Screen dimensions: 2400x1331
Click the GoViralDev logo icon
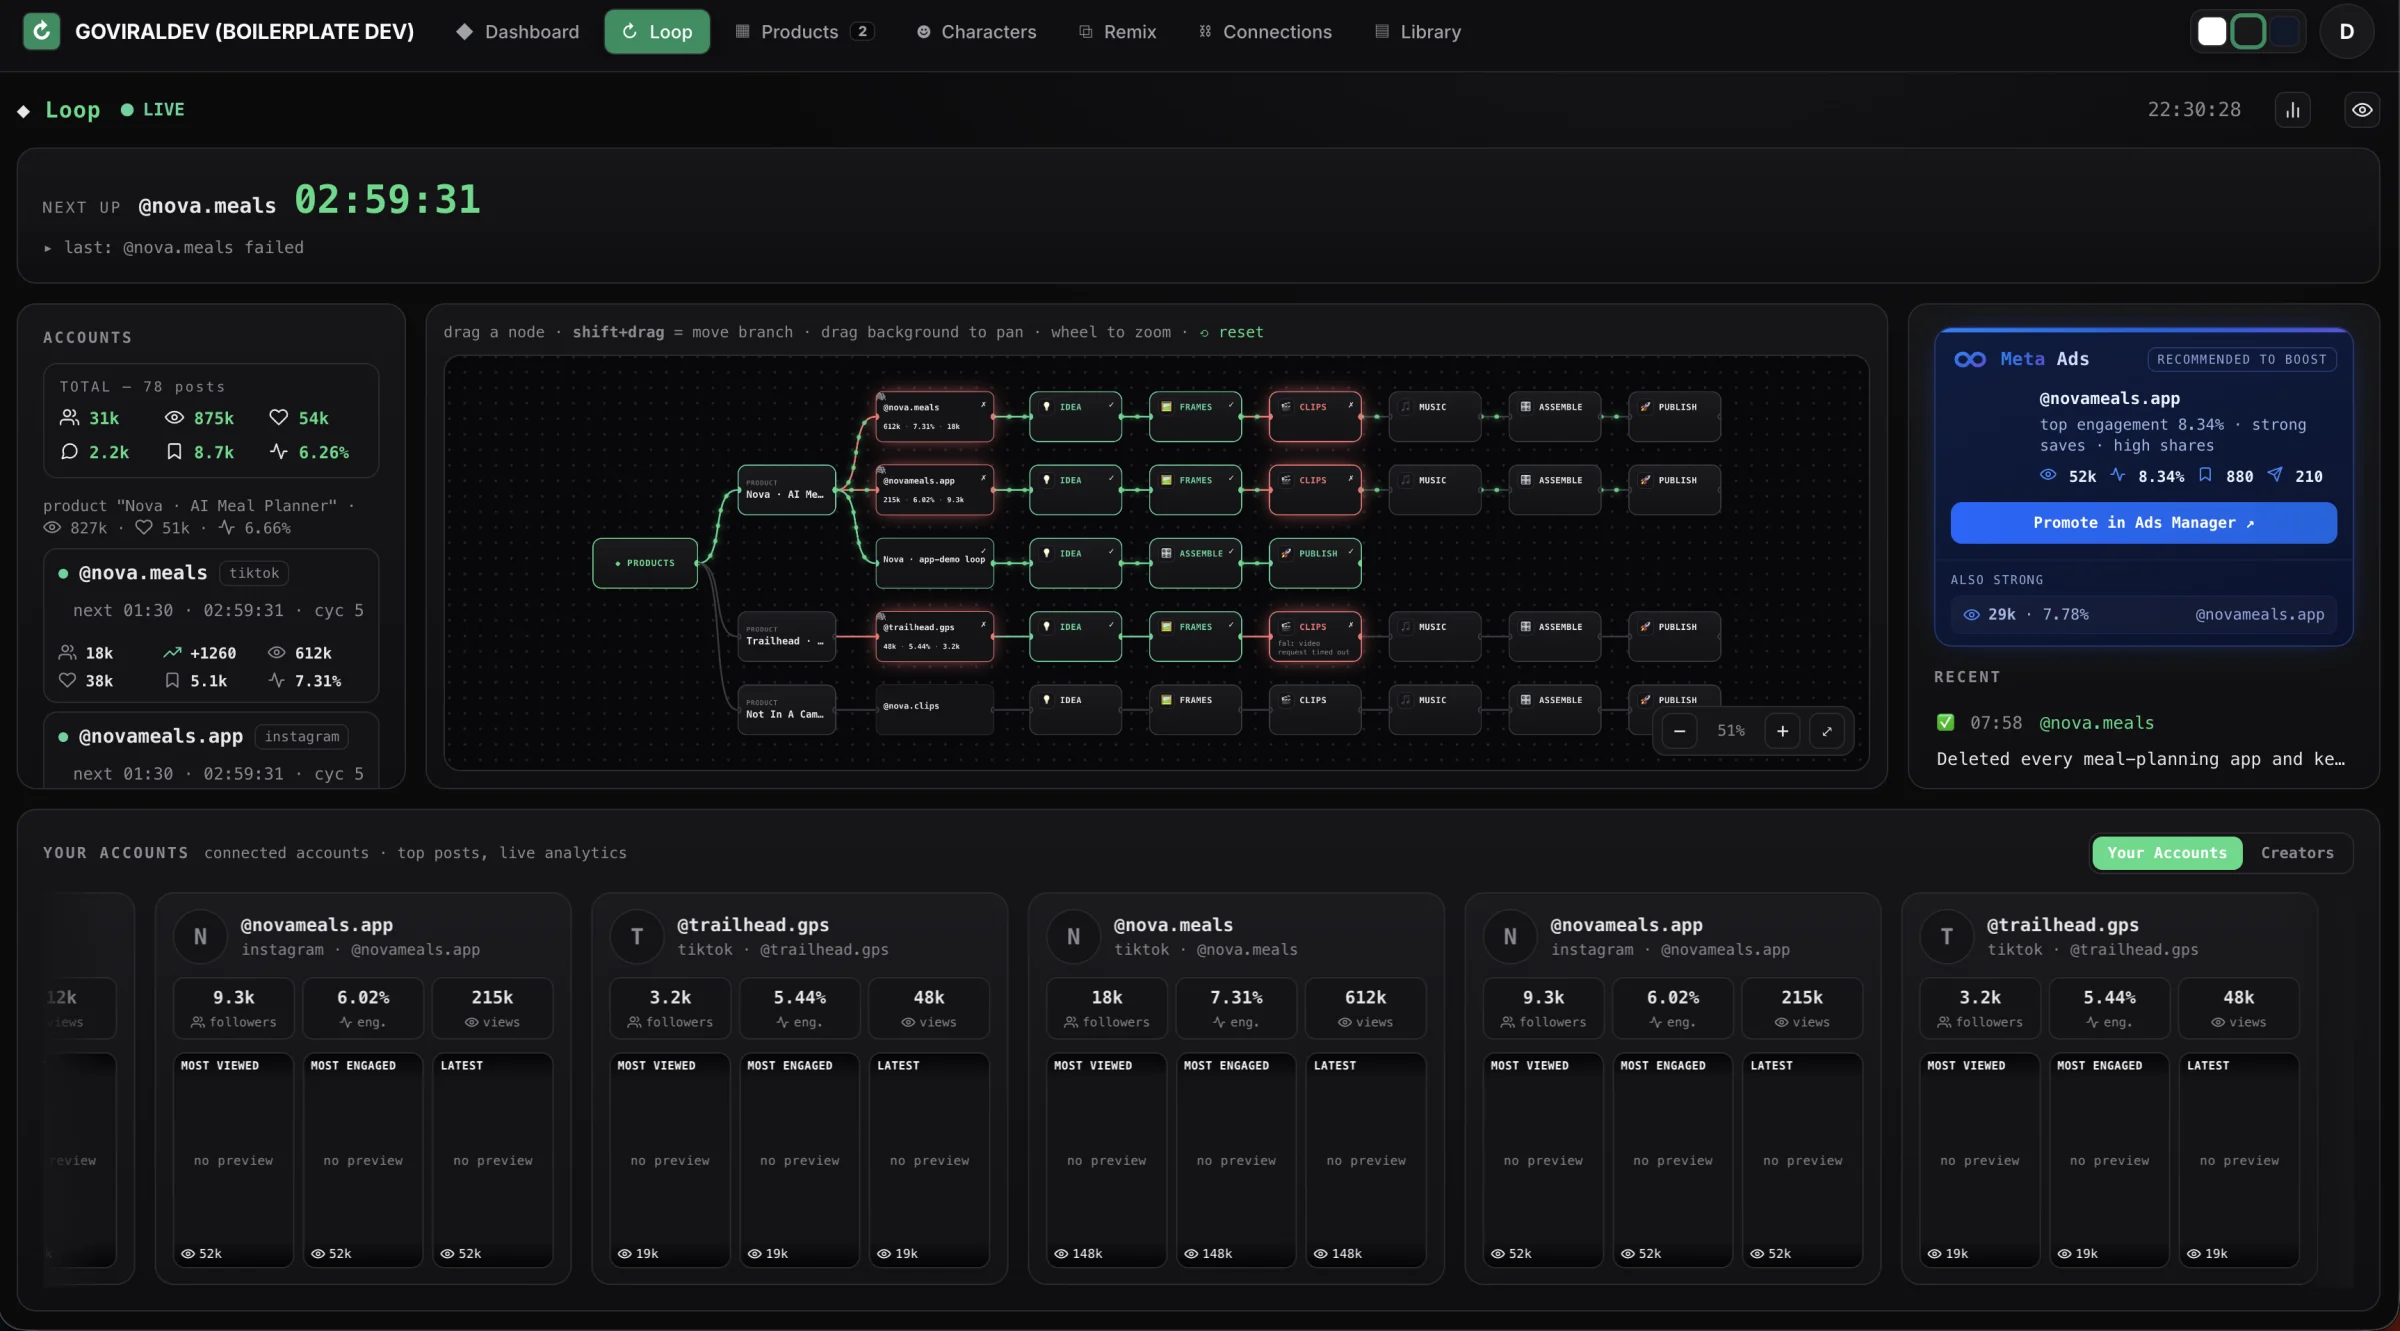click(41, 31)
